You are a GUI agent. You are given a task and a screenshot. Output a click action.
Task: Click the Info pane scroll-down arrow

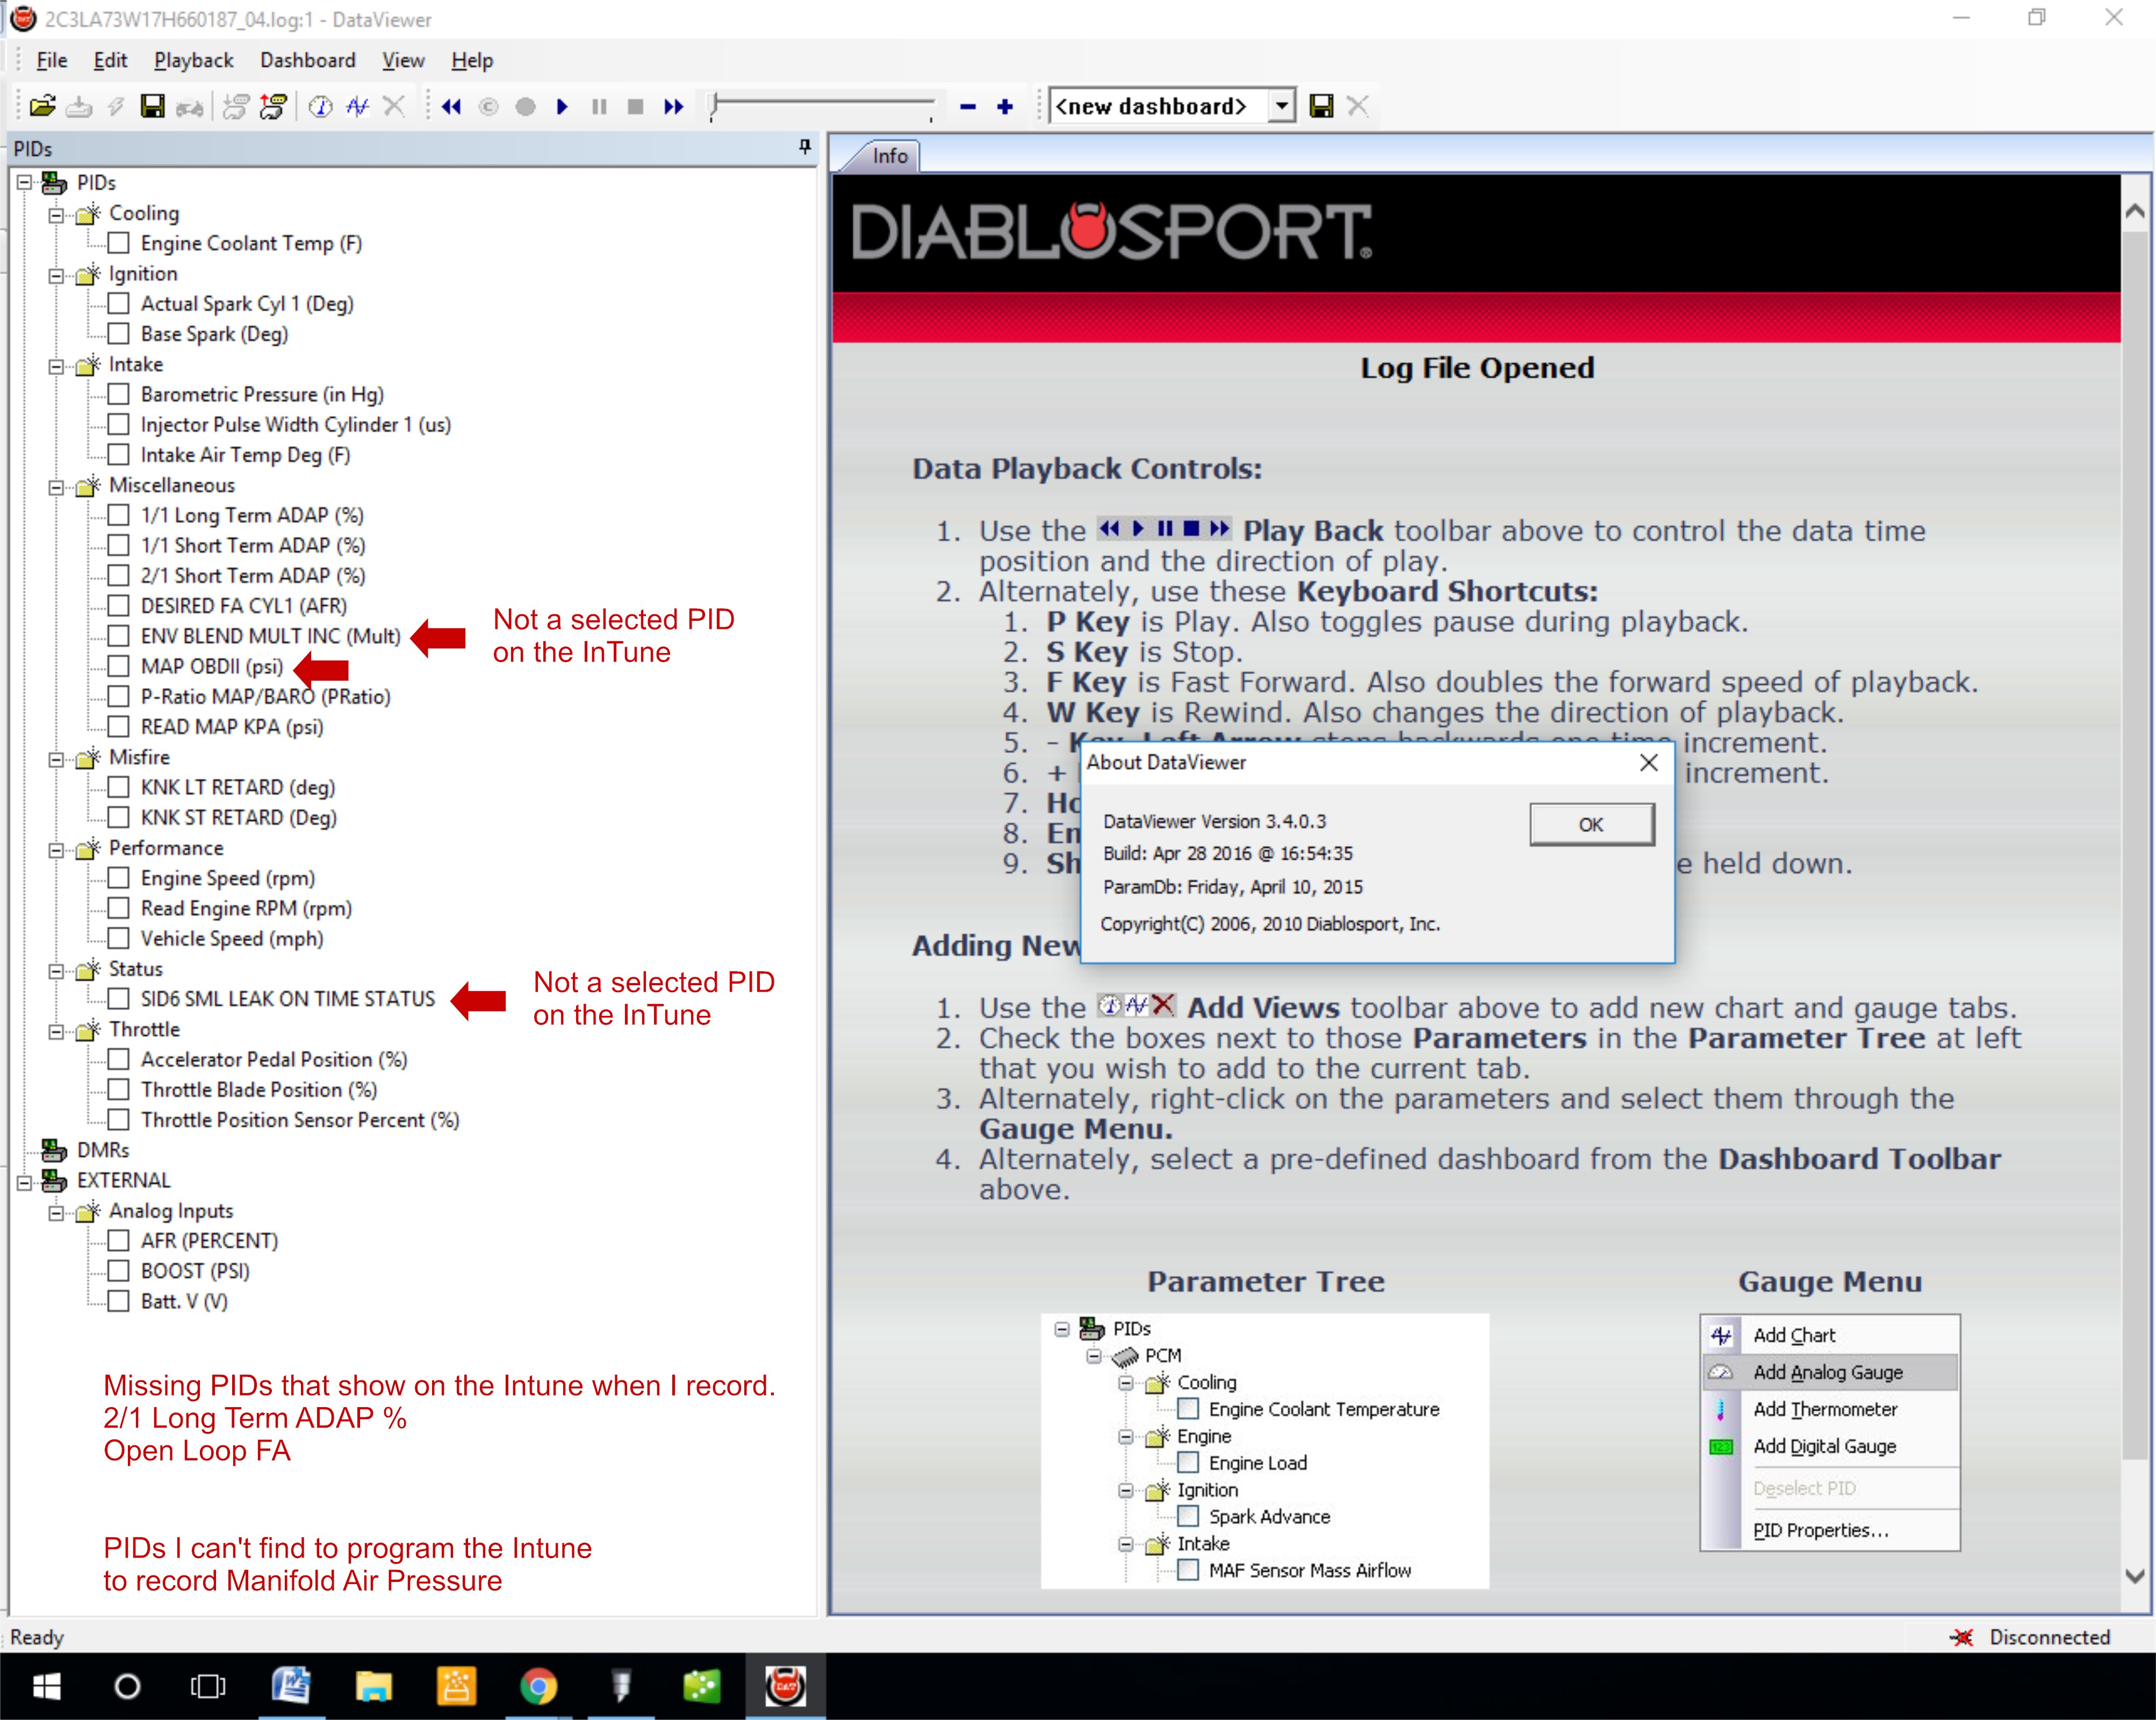tap(2134, 1575)
